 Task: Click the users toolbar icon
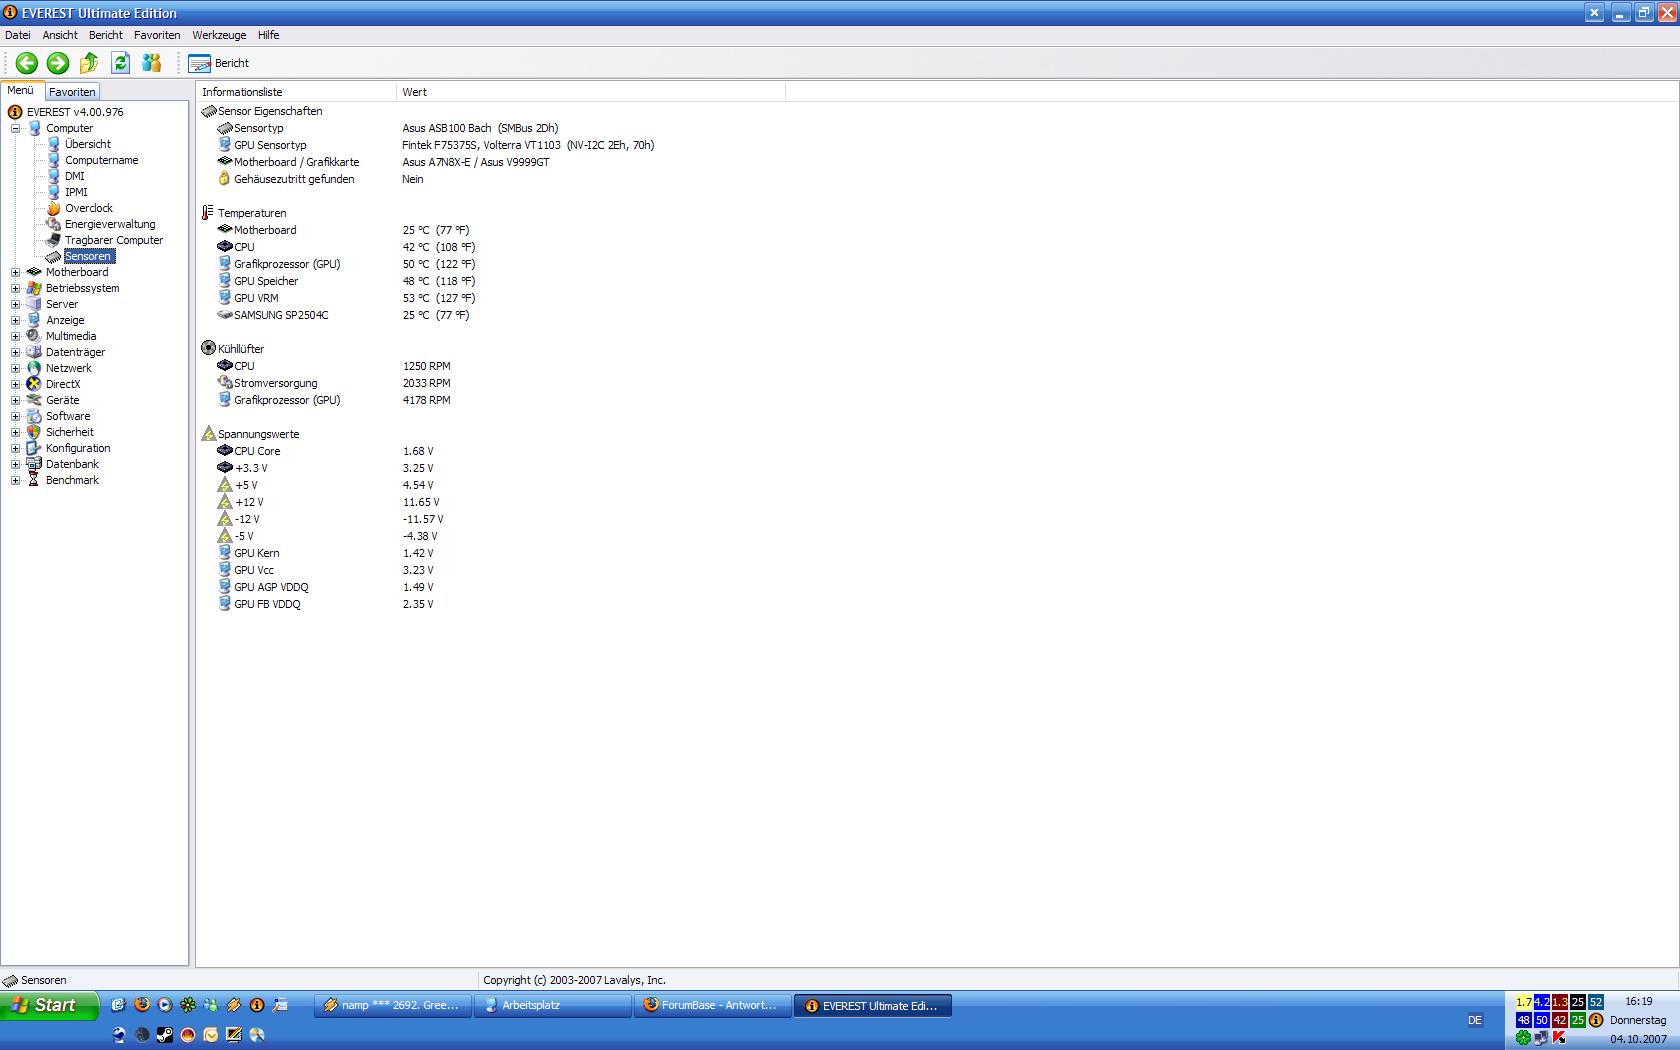pos(151,63)
